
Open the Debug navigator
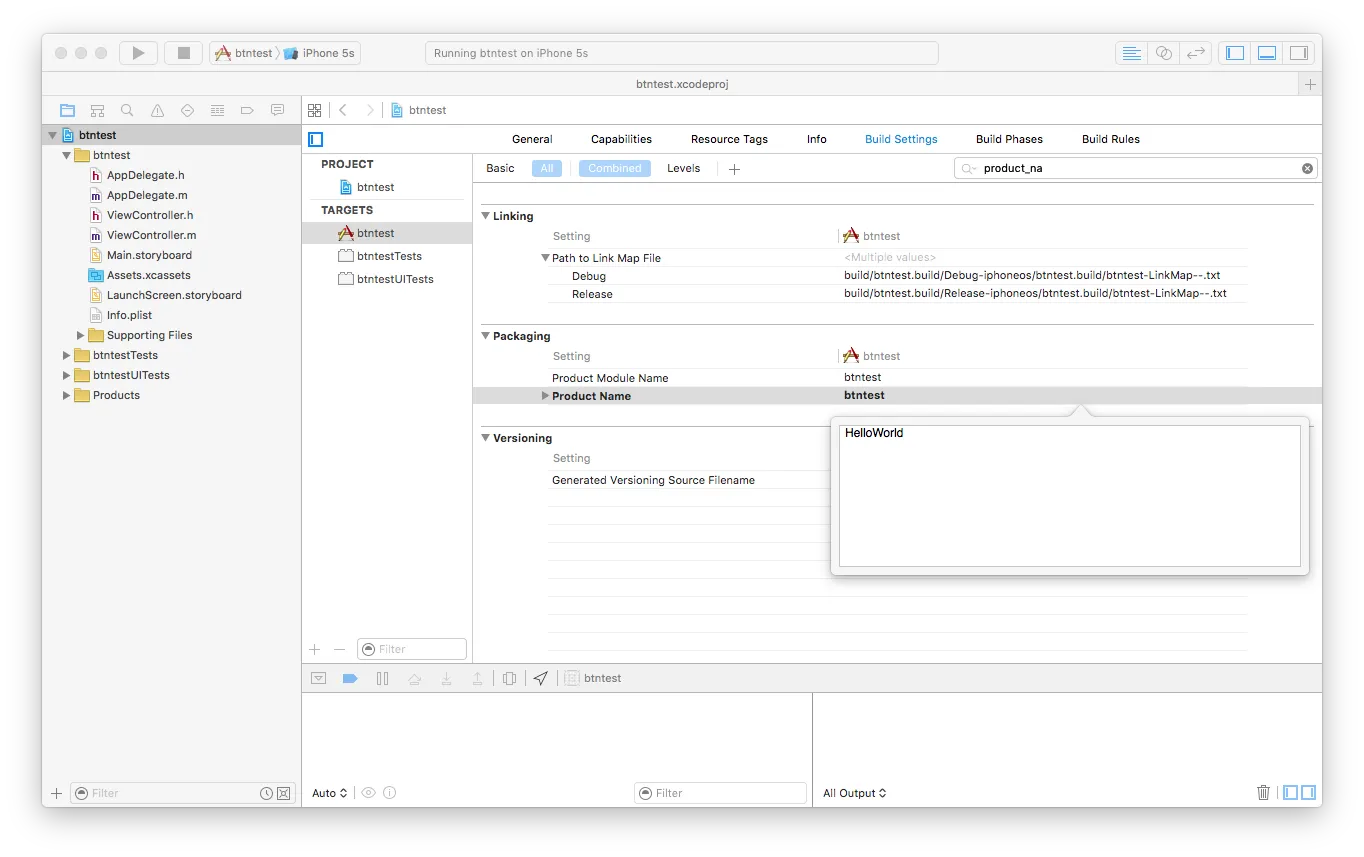pos(217,110)
